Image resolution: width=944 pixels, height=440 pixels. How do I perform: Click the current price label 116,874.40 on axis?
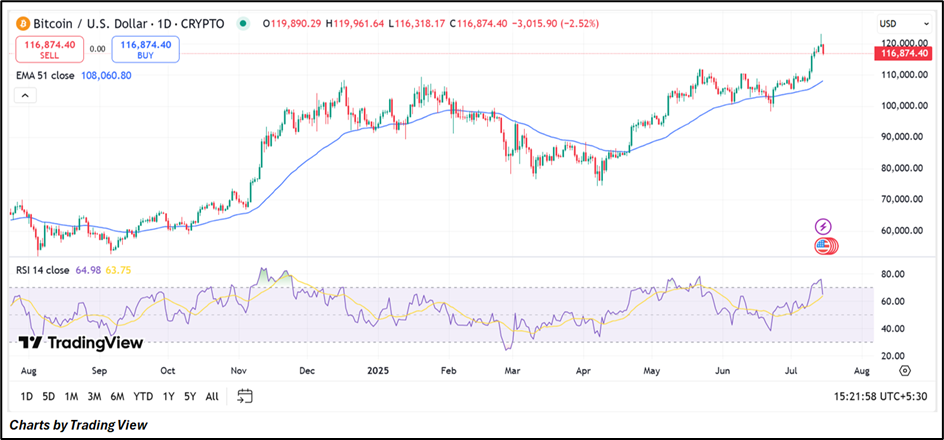tap(902, 52)
